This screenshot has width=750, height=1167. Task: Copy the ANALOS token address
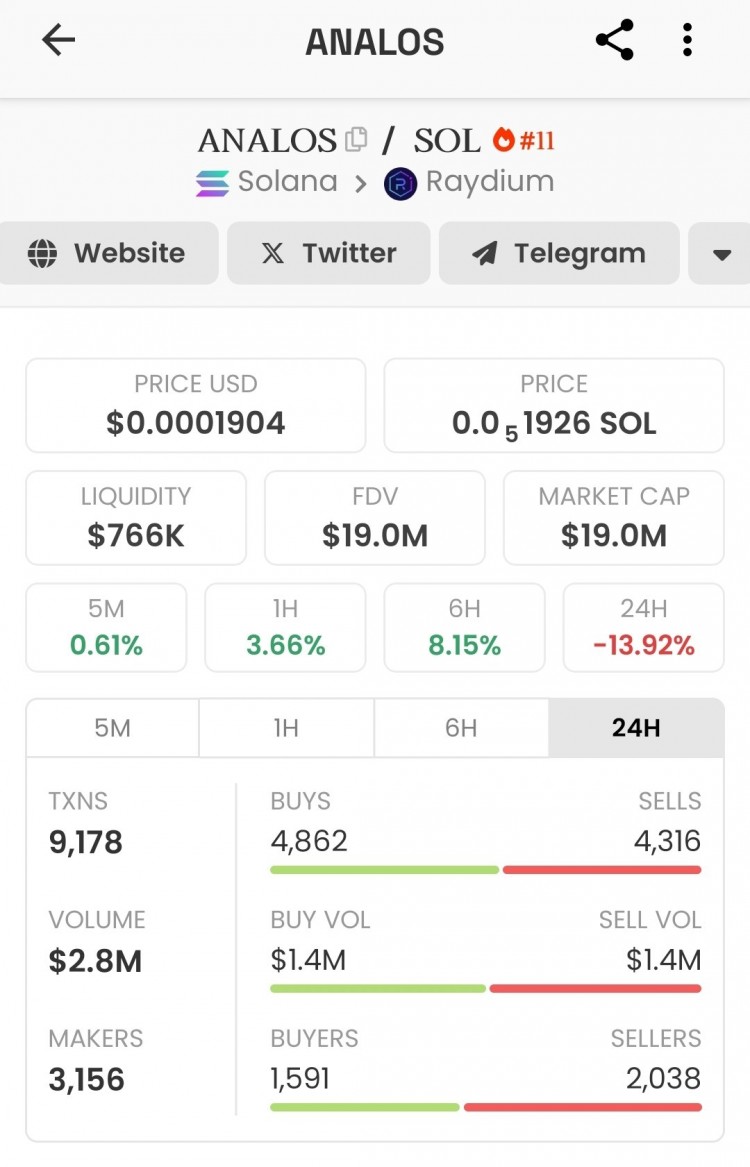(356, 140)
